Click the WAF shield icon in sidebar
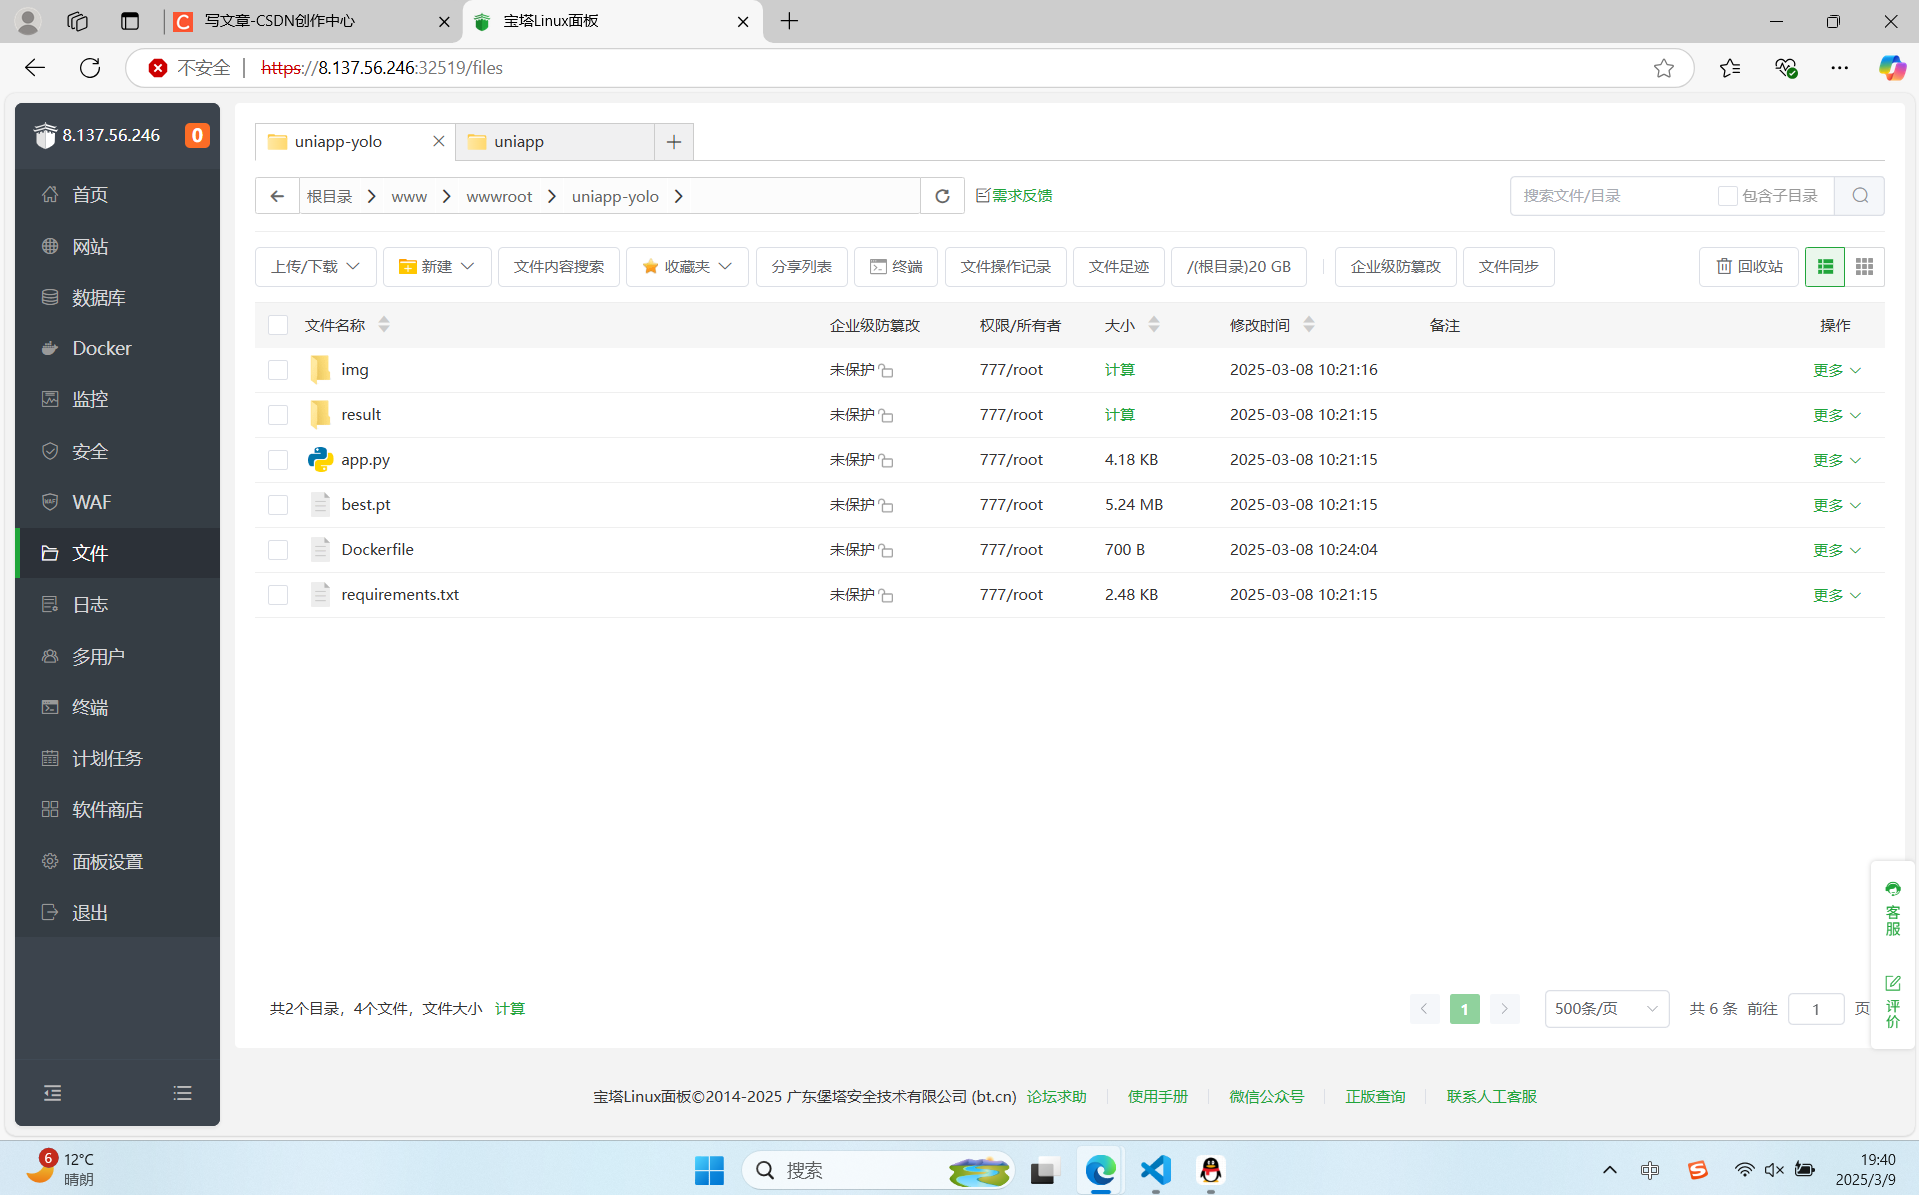The width and height of the screenshot is (1919, 1195). click(50, 502)
